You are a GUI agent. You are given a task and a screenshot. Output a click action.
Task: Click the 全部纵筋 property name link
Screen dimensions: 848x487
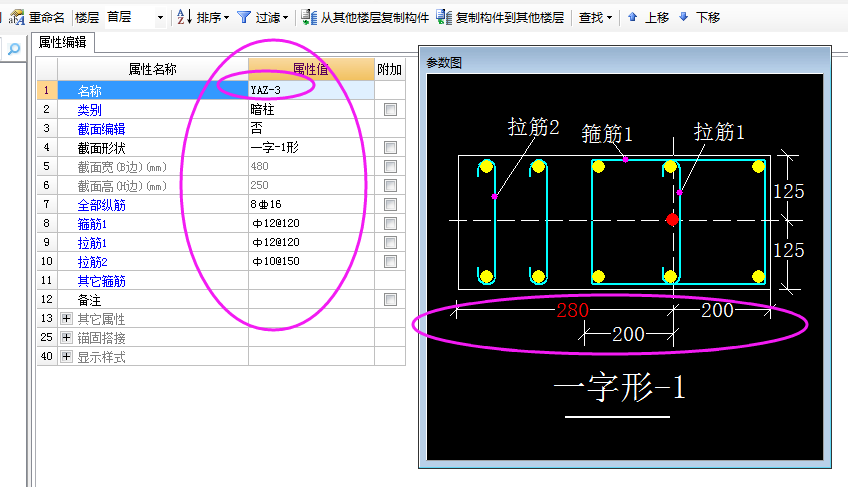click(101, 205)
